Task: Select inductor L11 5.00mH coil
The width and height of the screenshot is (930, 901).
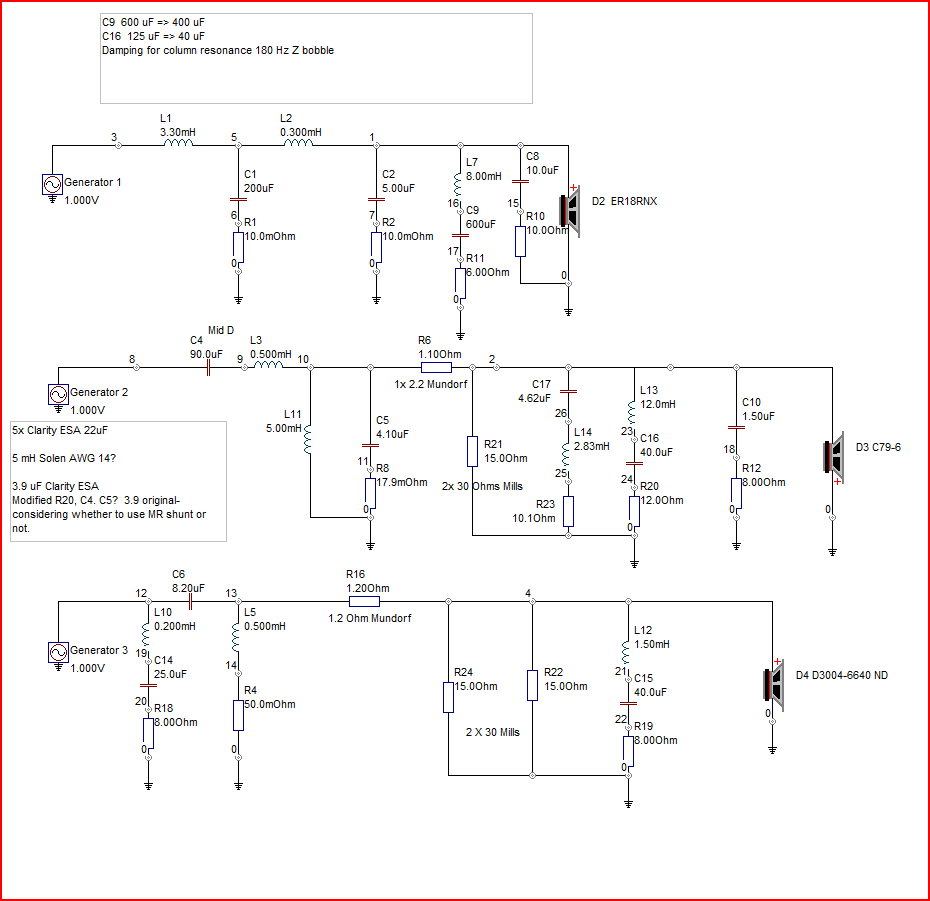Action: (308, 440)
